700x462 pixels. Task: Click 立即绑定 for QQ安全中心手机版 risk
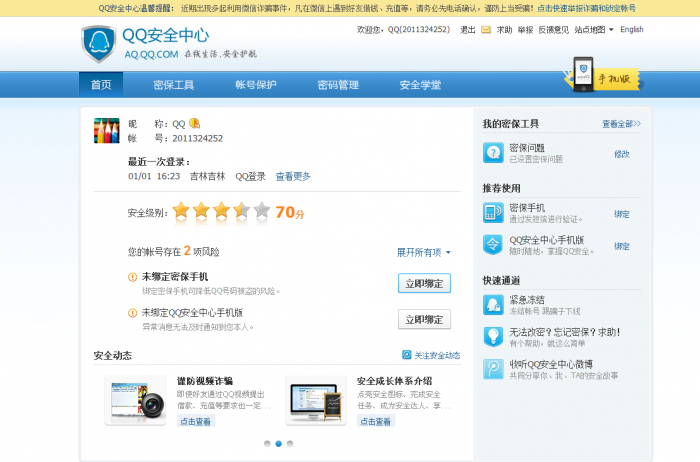424,319
